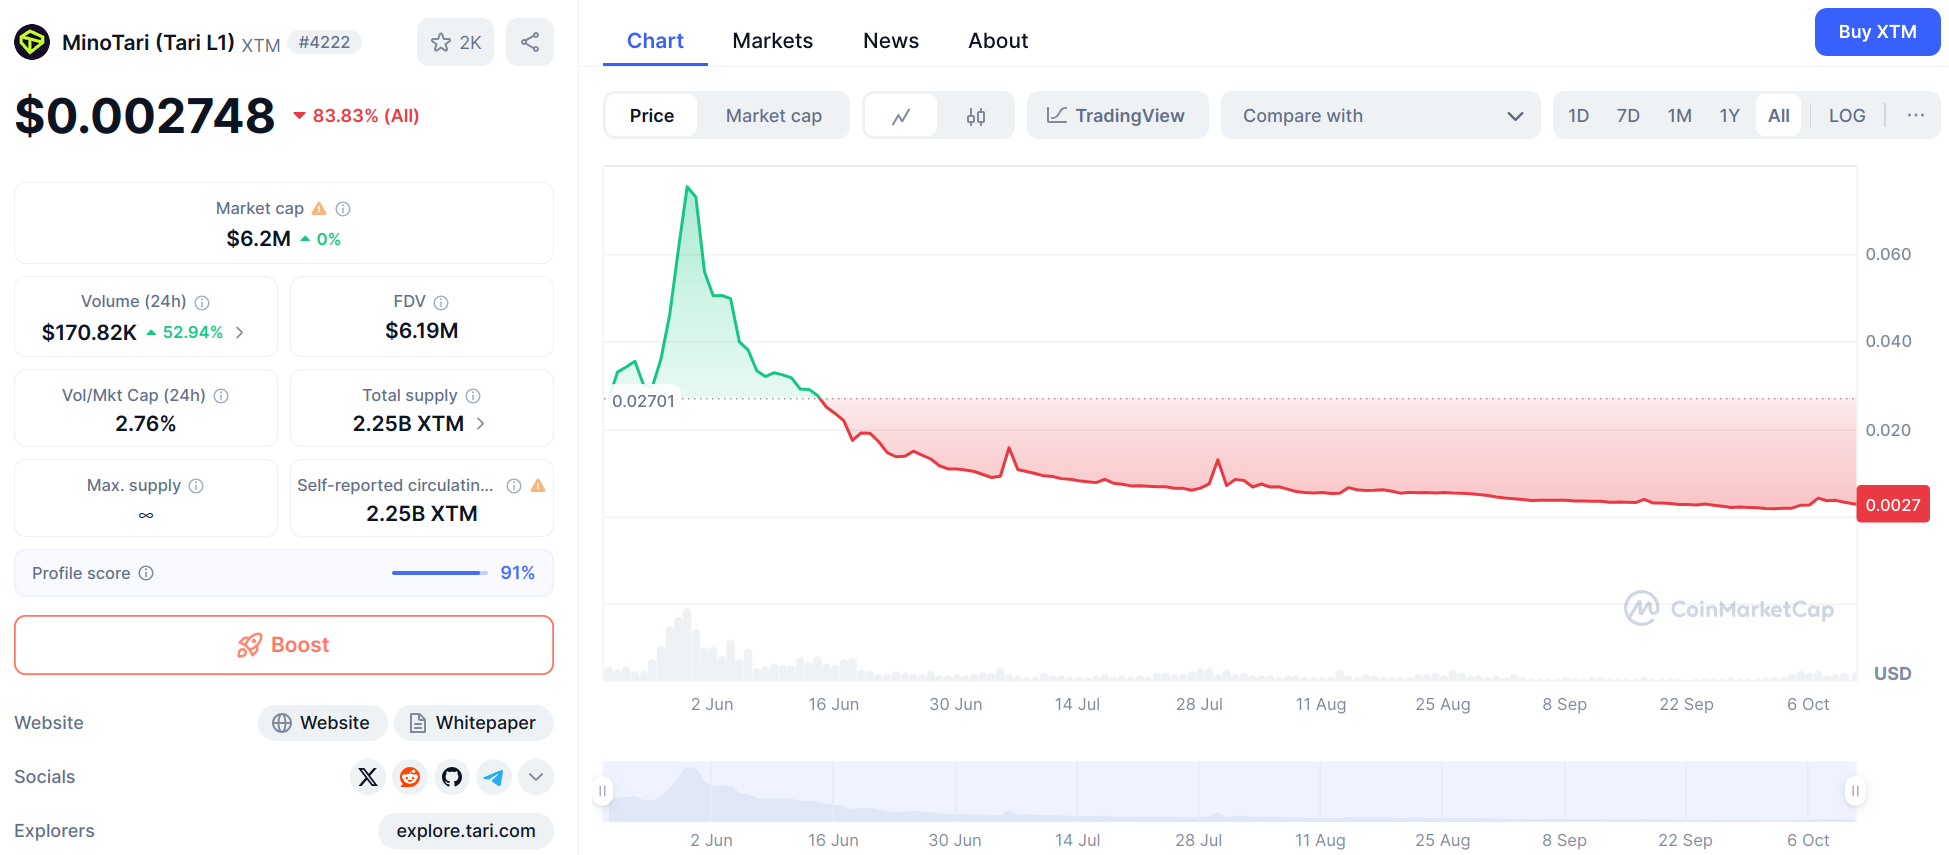This screenshot has height=855, width=1949.
Task: Click the 0.02701 chart baseline label
Action: coord(644,401)
